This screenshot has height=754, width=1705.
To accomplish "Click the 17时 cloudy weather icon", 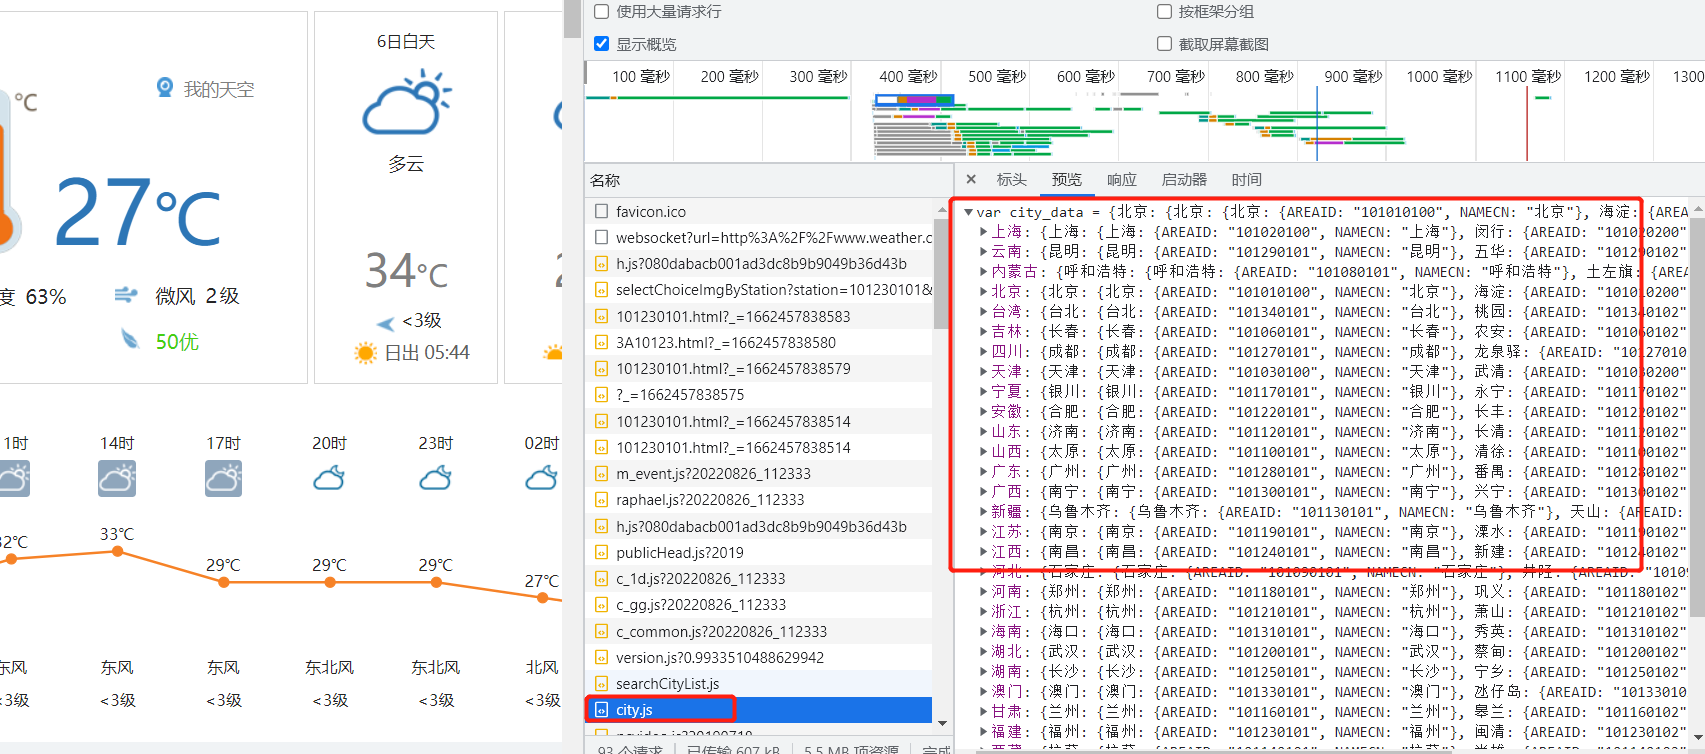I will point(223,479).
